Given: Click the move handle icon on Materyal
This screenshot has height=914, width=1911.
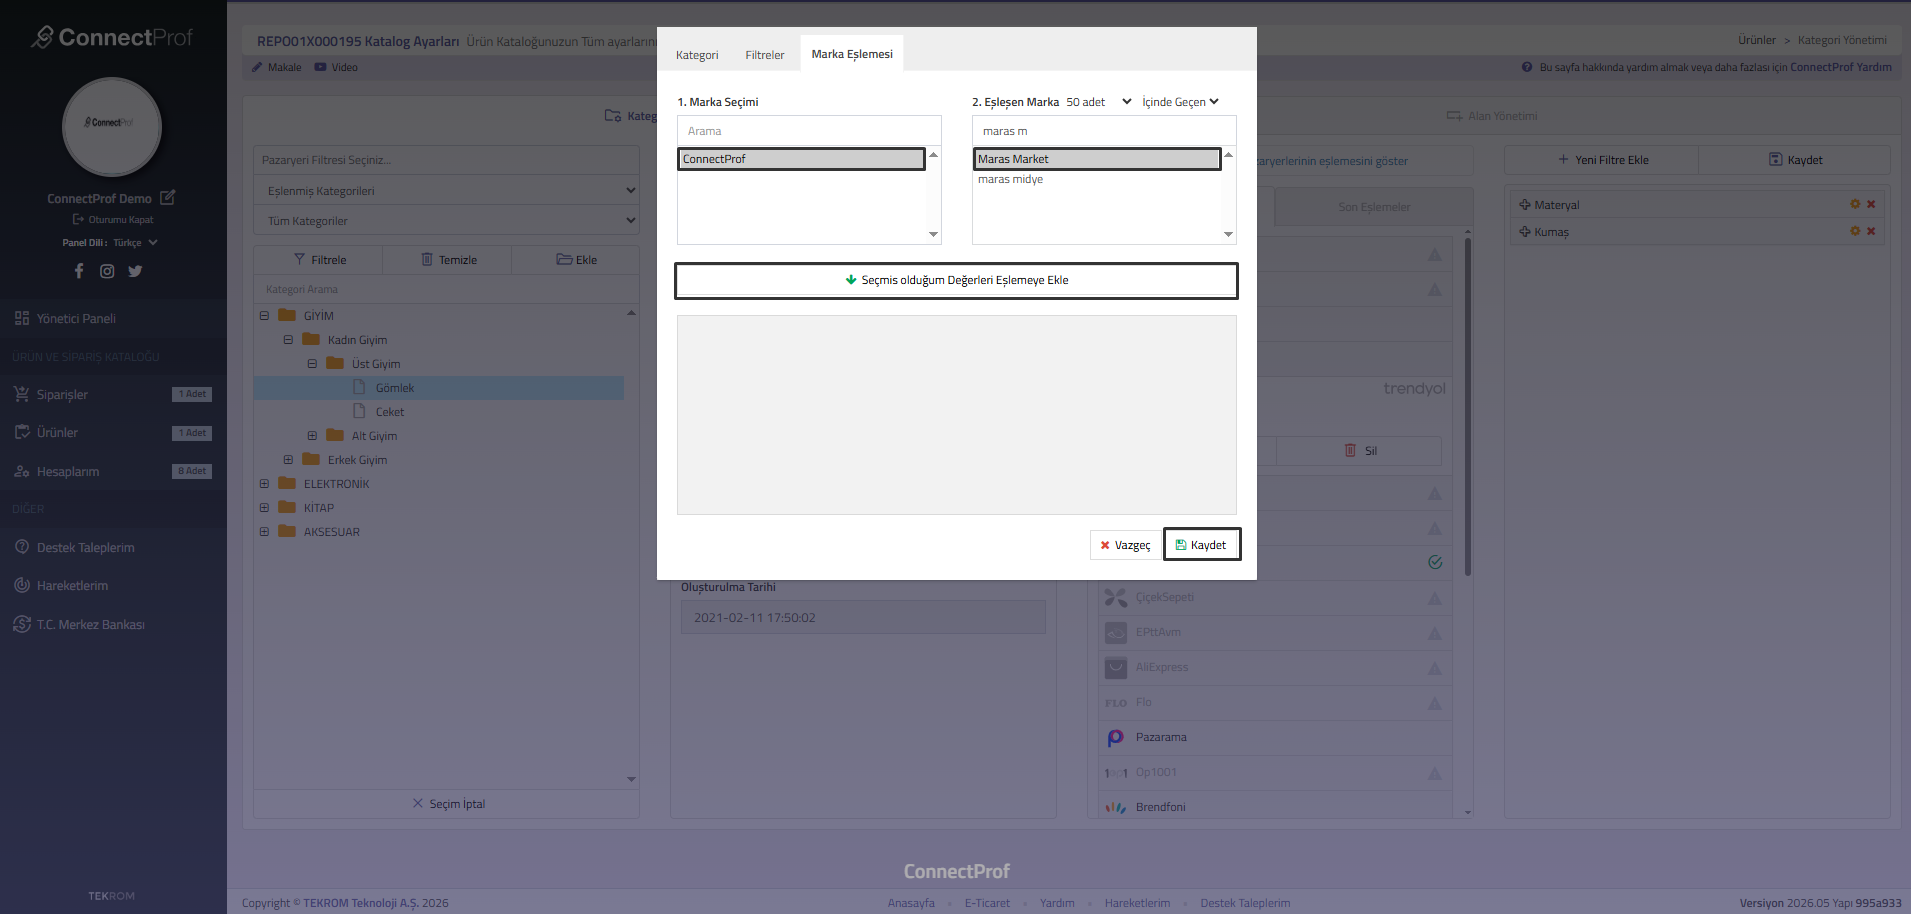Looking at the screenshot, I should (x=1525, y=204).
